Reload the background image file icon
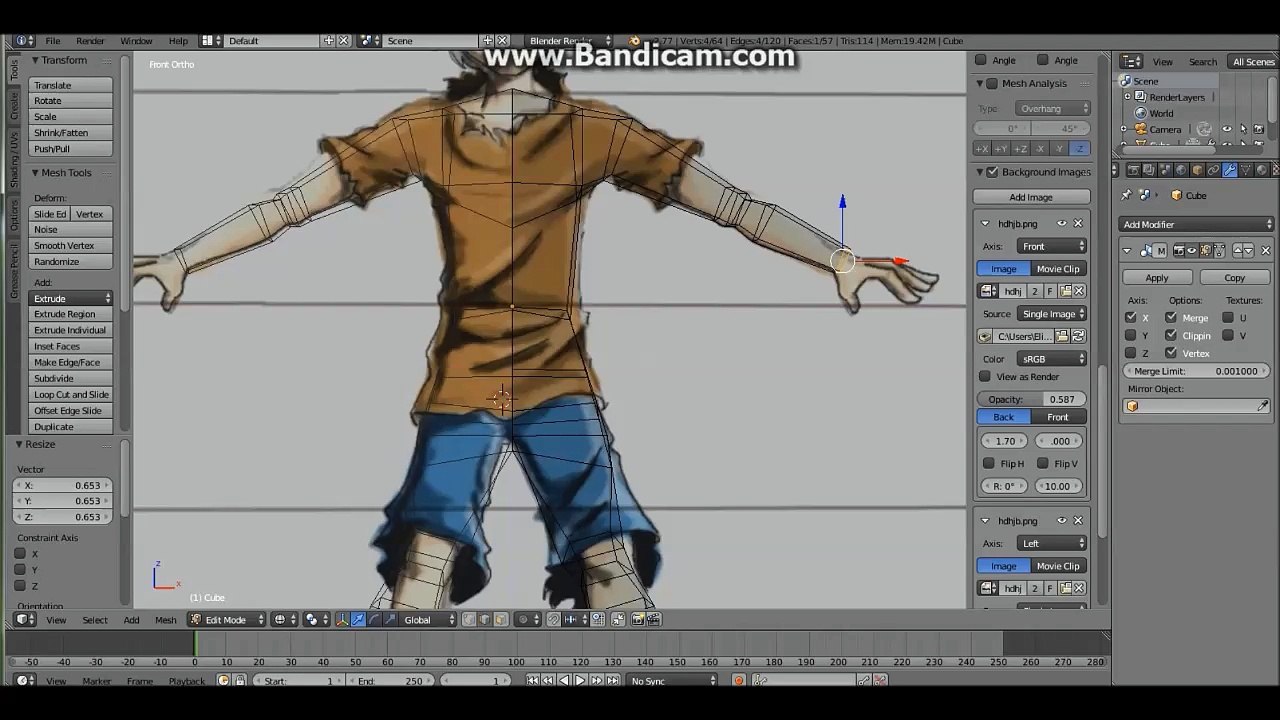Screen dimensions: 1280x720 [x=1078, y=337]
